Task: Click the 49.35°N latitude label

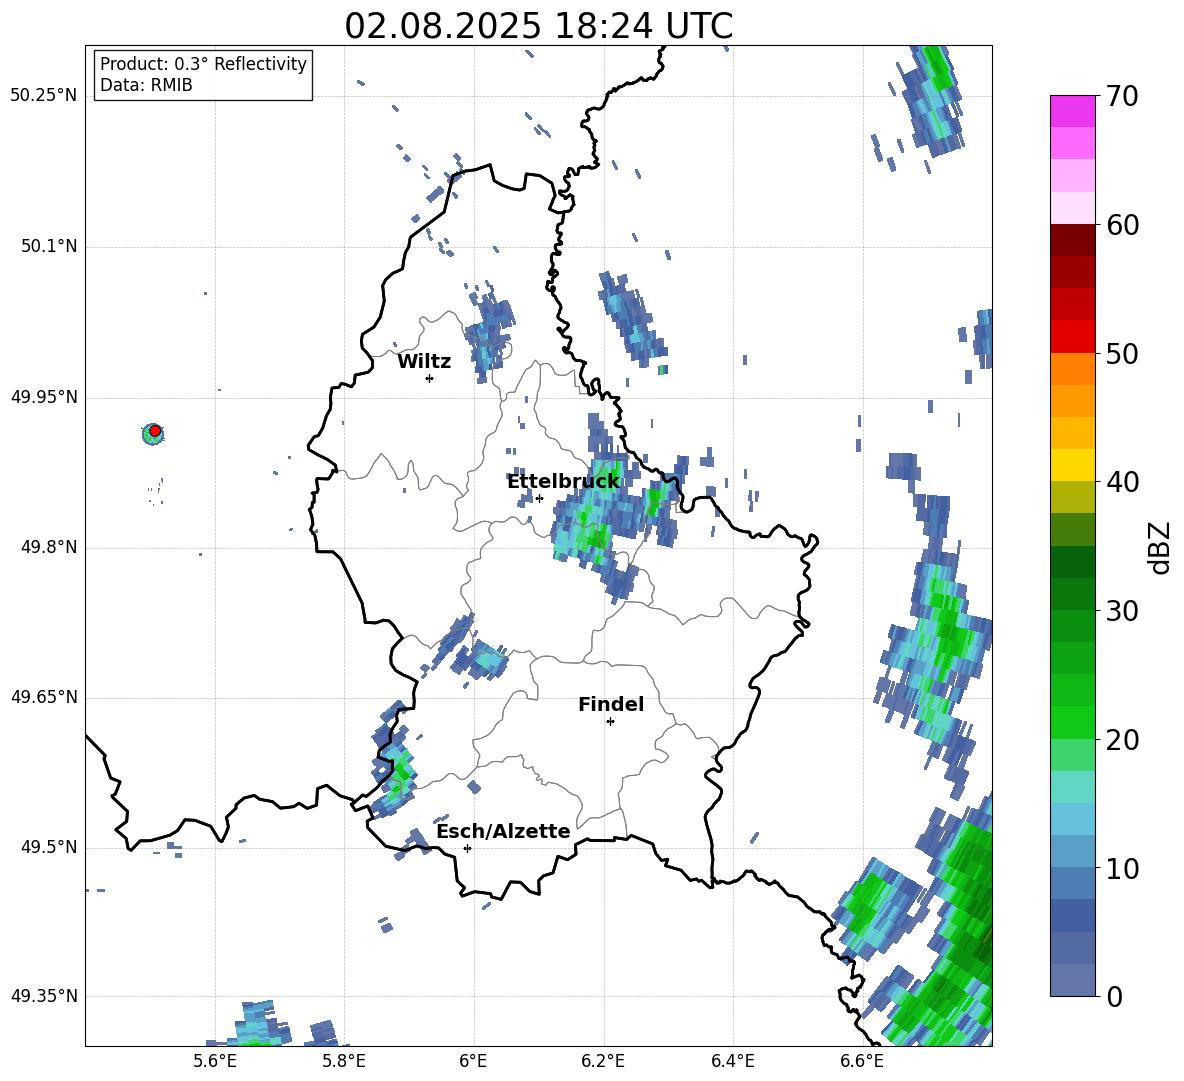Action: click(x=44, y=996)
